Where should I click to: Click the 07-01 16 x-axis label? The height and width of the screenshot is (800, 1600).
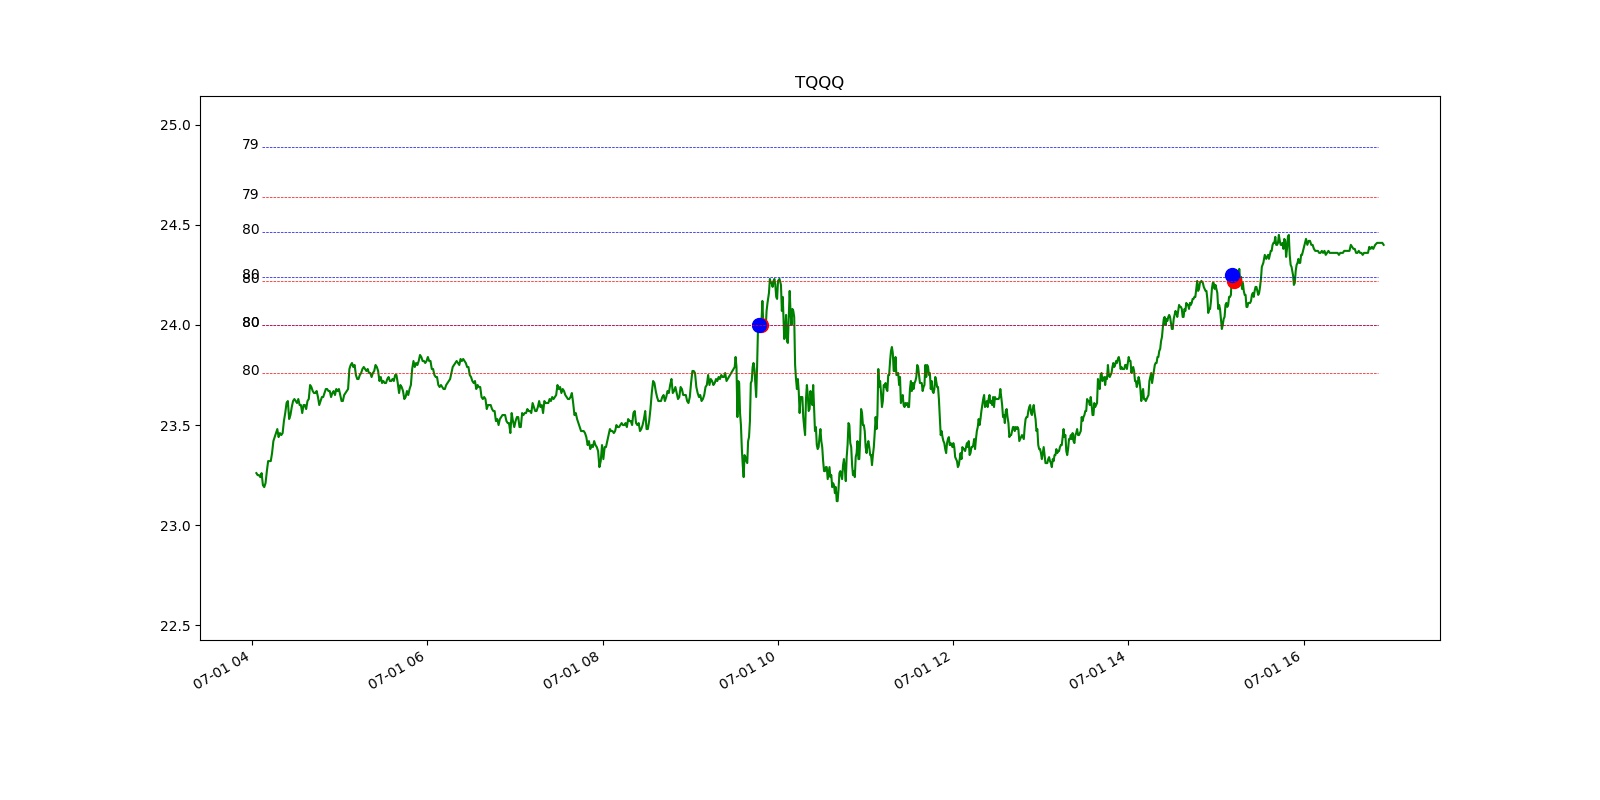click(x=1272, y=669)
